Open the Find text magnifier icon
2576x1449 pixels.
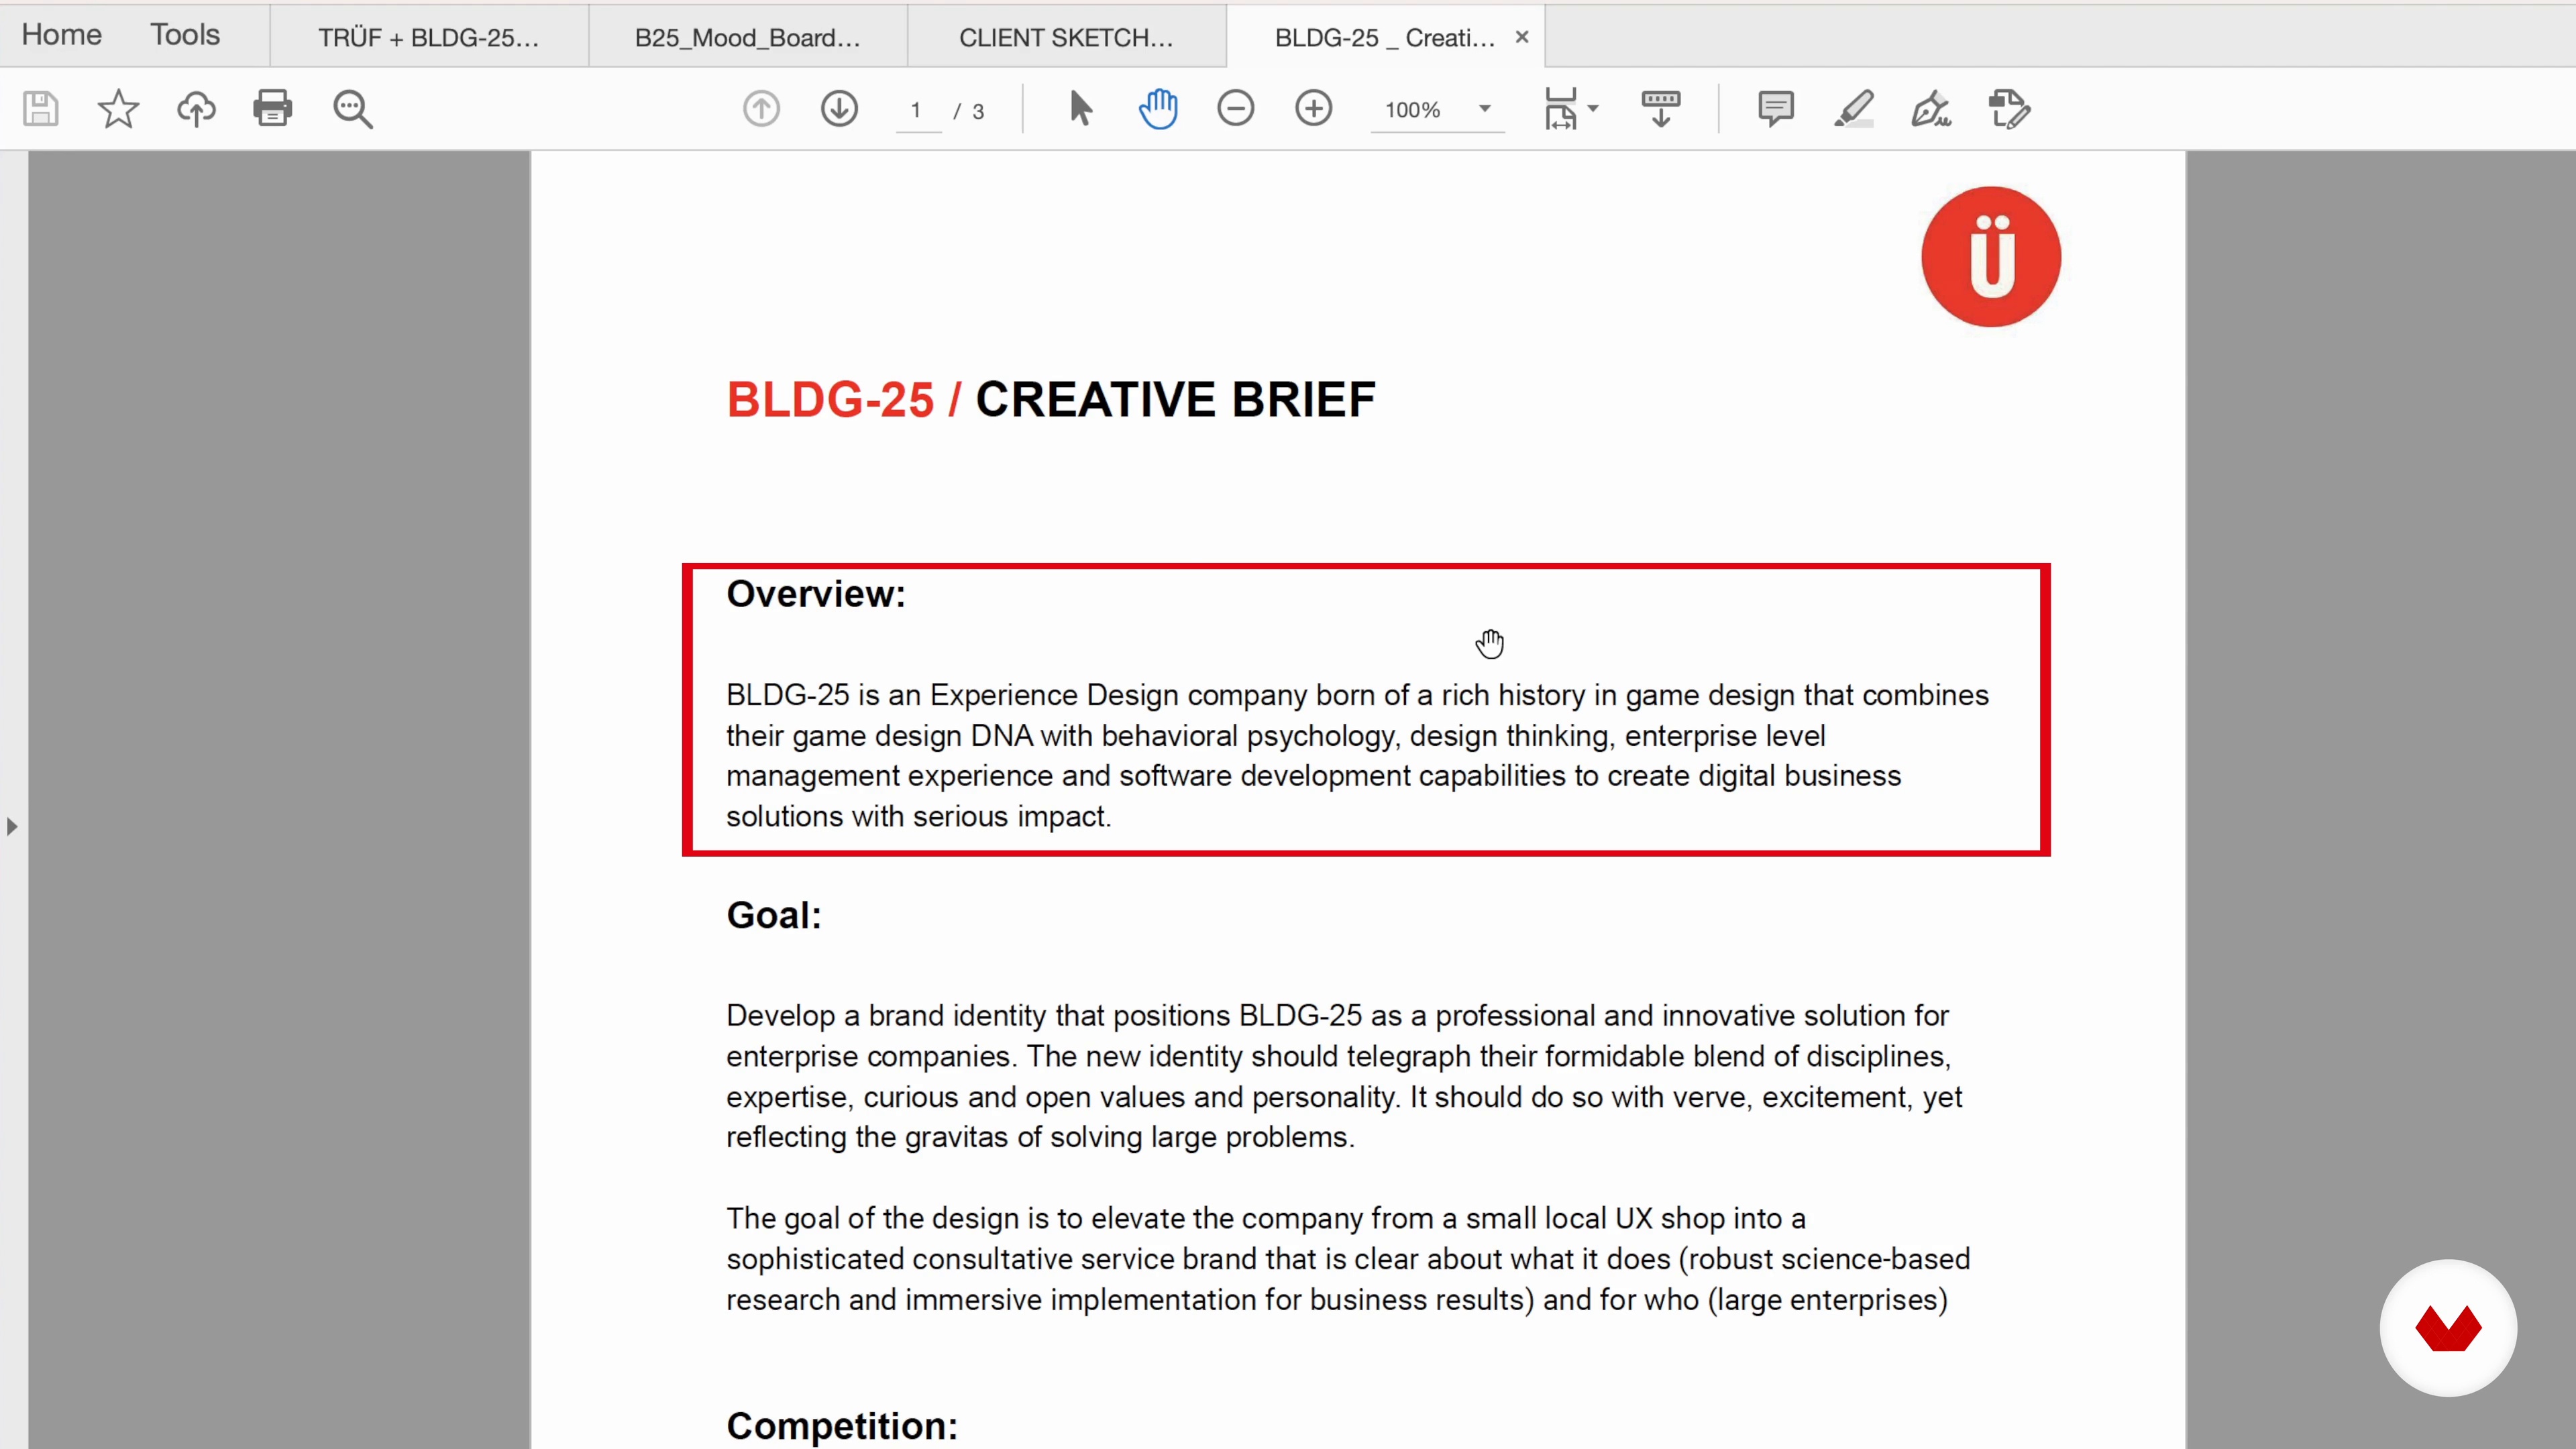pos(352,109)
